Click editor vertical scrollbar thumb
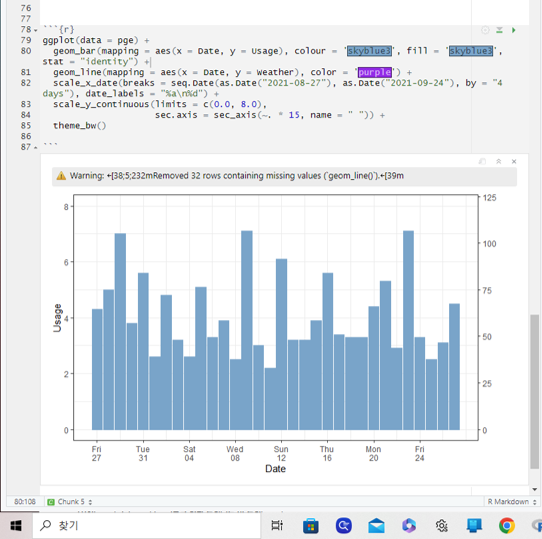 click(534, 391)
